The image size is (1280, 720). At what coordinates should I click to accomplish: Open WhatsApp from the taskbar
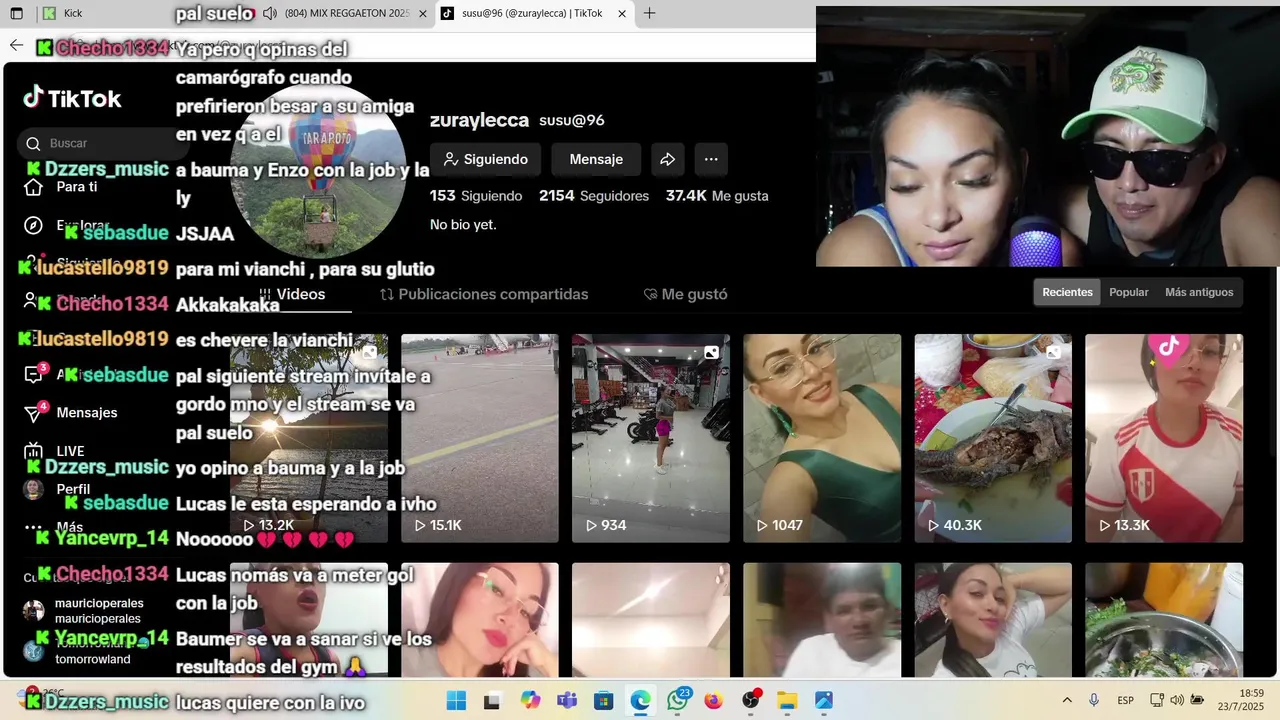[678, 700]
